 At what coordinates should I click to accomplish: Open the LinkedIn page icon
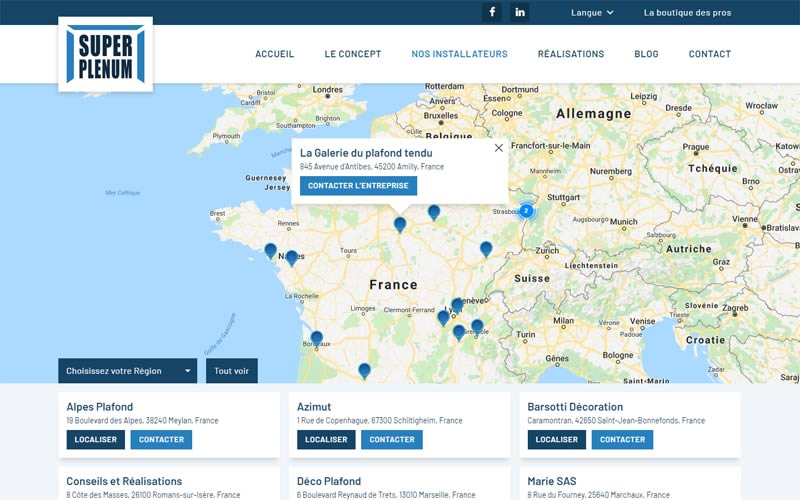(519, 12)
